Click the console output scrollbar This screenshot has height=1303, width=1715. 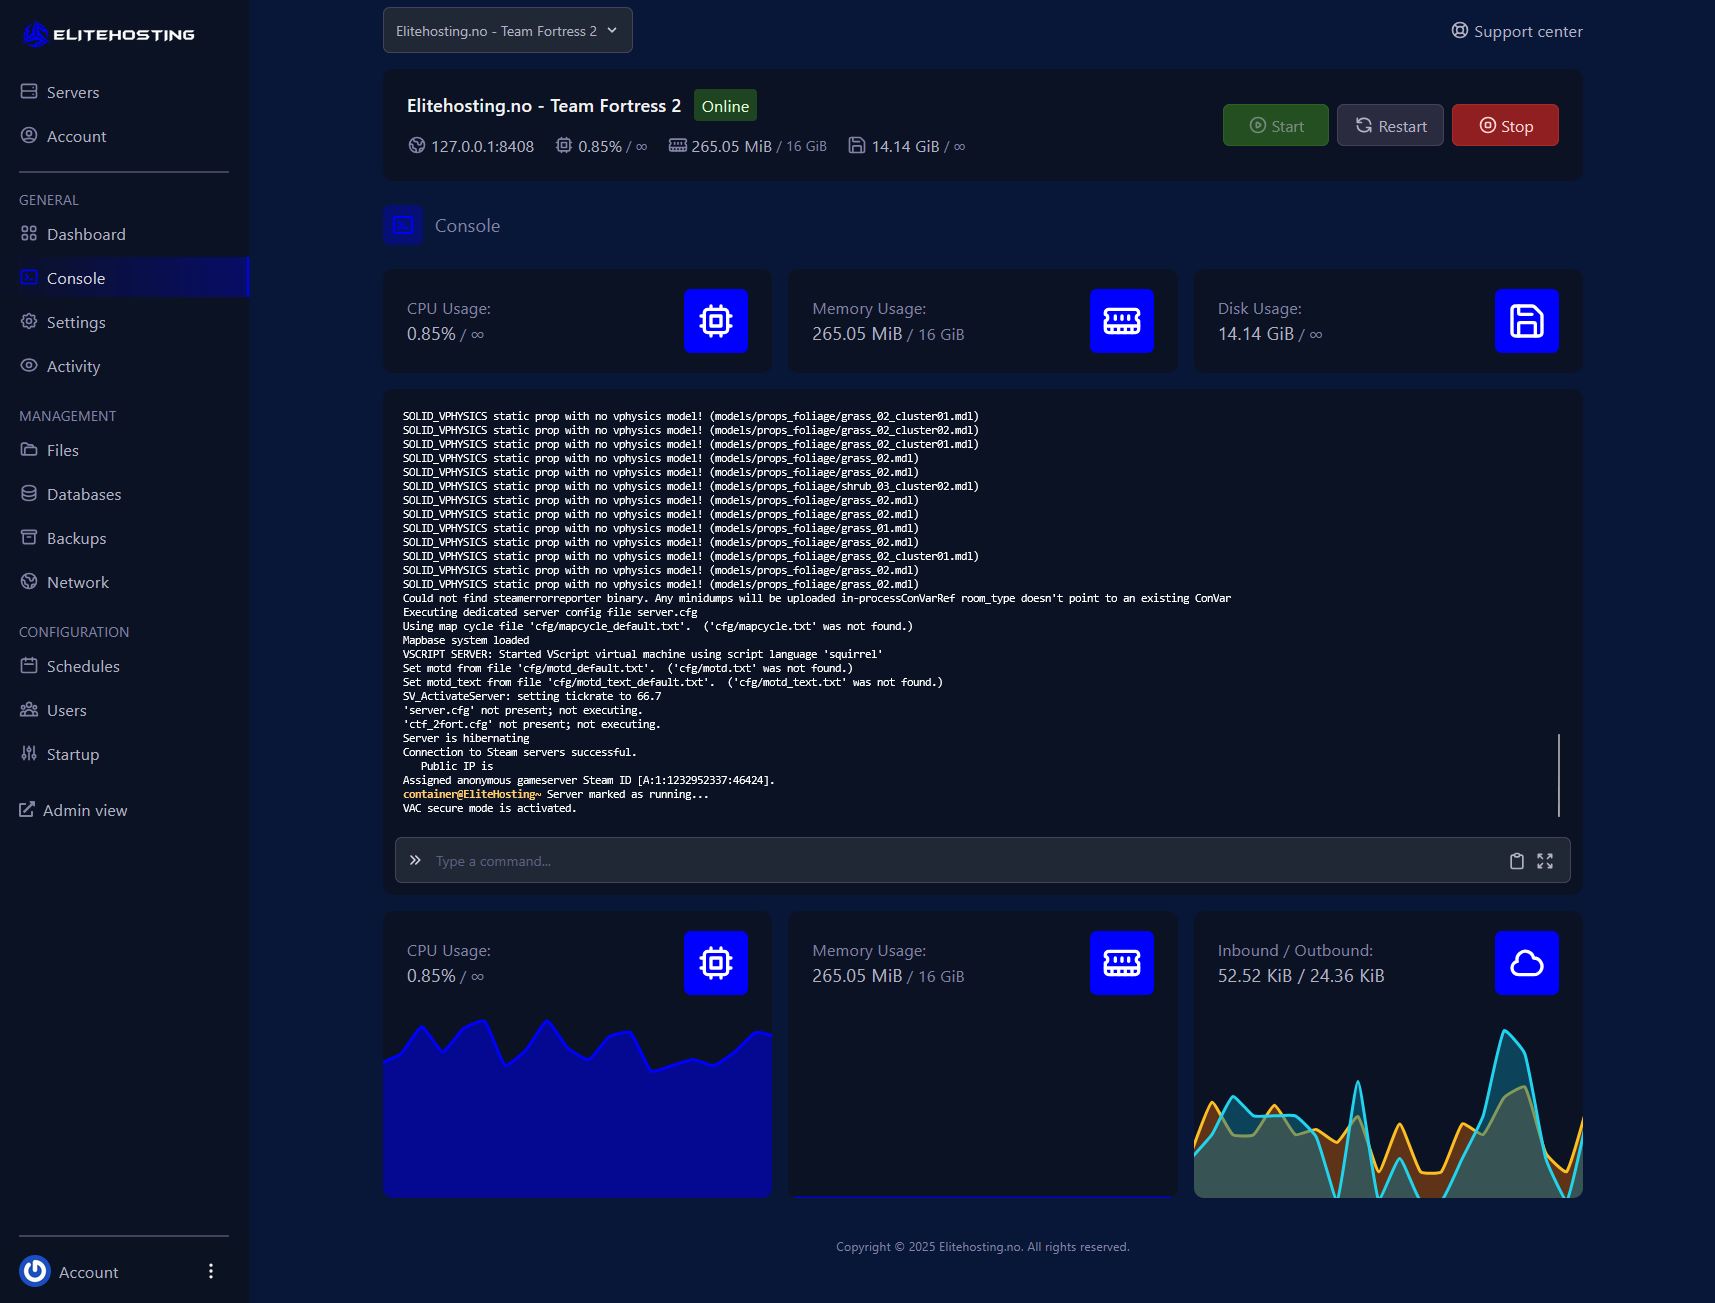pos(1558,775)
